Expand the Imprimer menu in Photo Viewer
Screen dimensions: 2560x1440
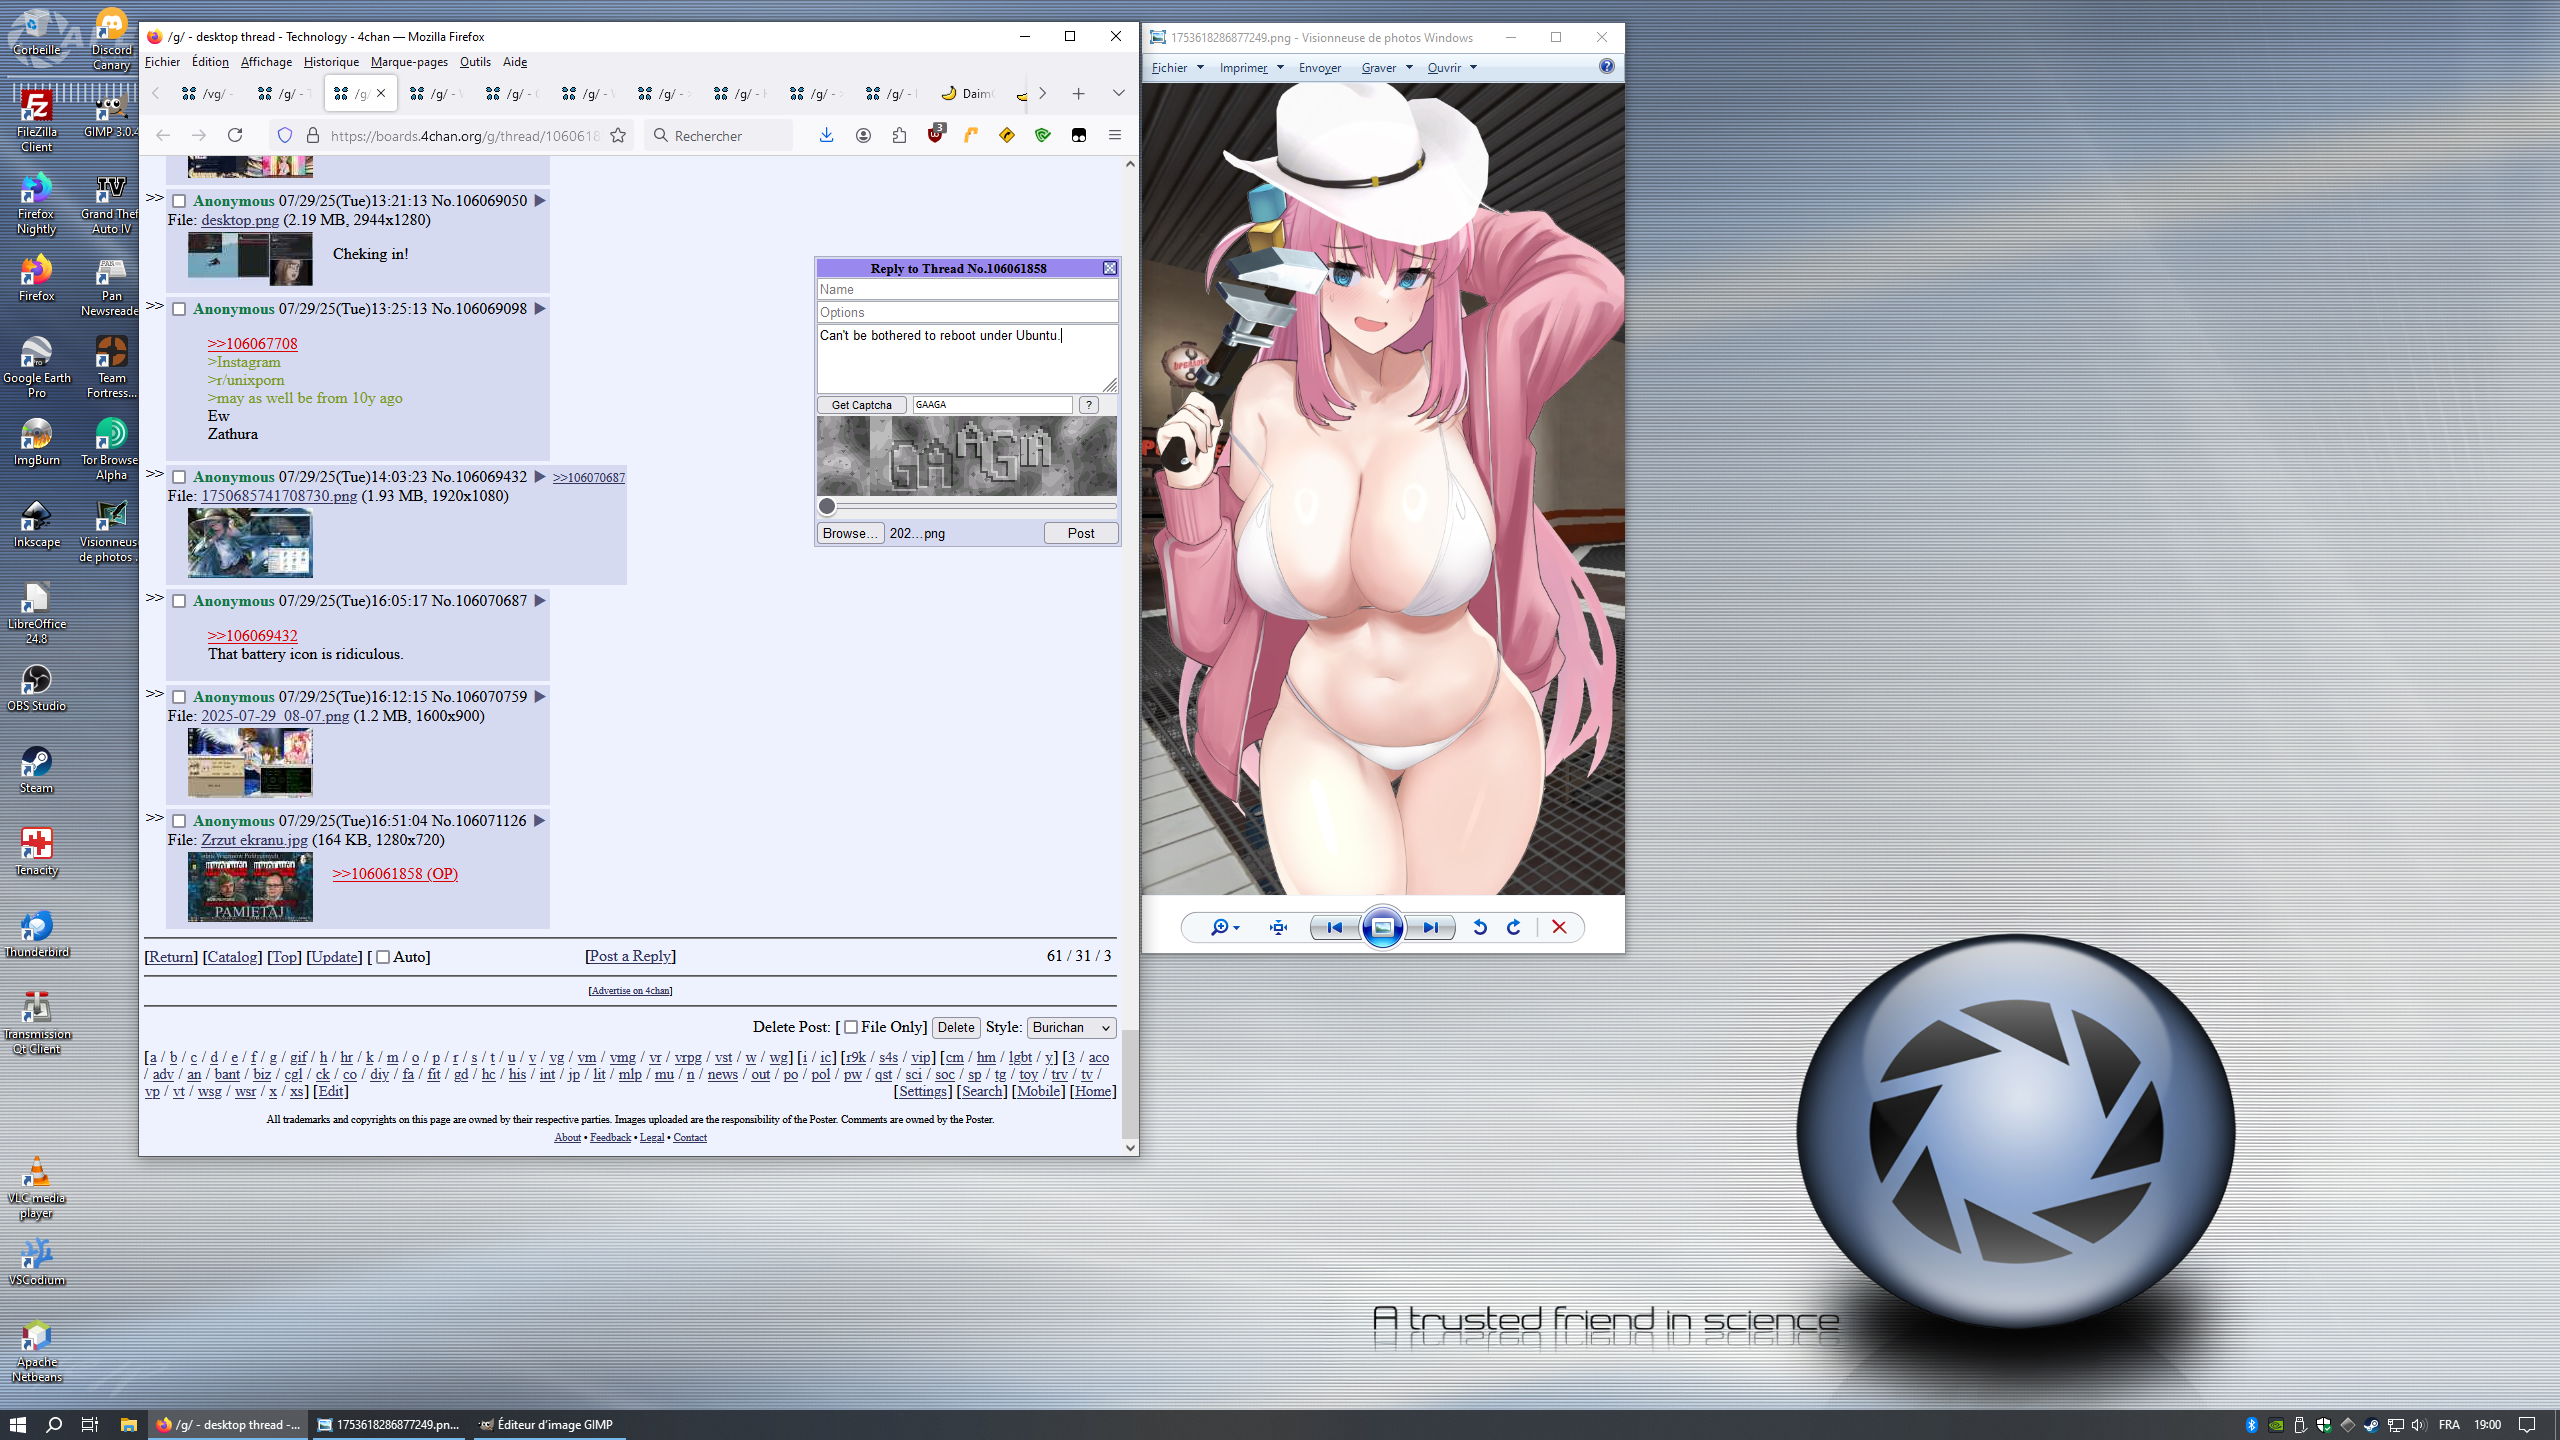pos(1250,67)
